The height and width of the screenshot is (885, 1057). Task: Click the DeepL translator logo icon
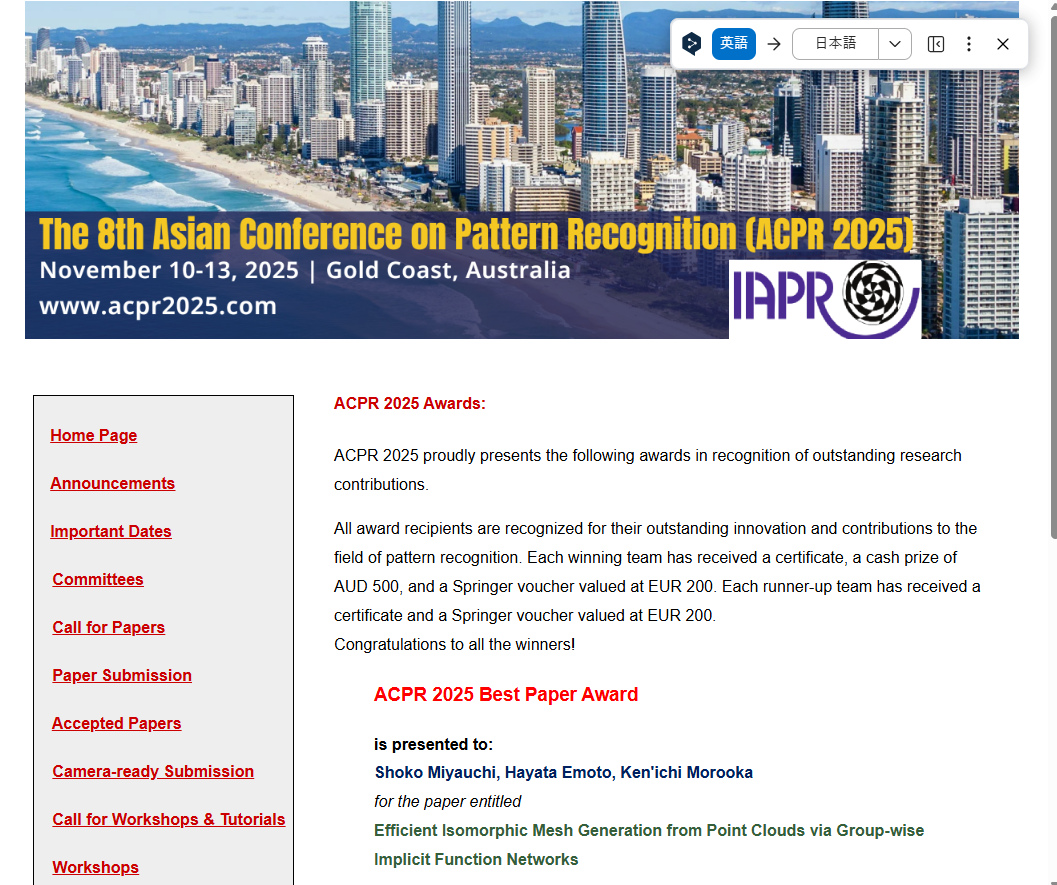point(691,44)
